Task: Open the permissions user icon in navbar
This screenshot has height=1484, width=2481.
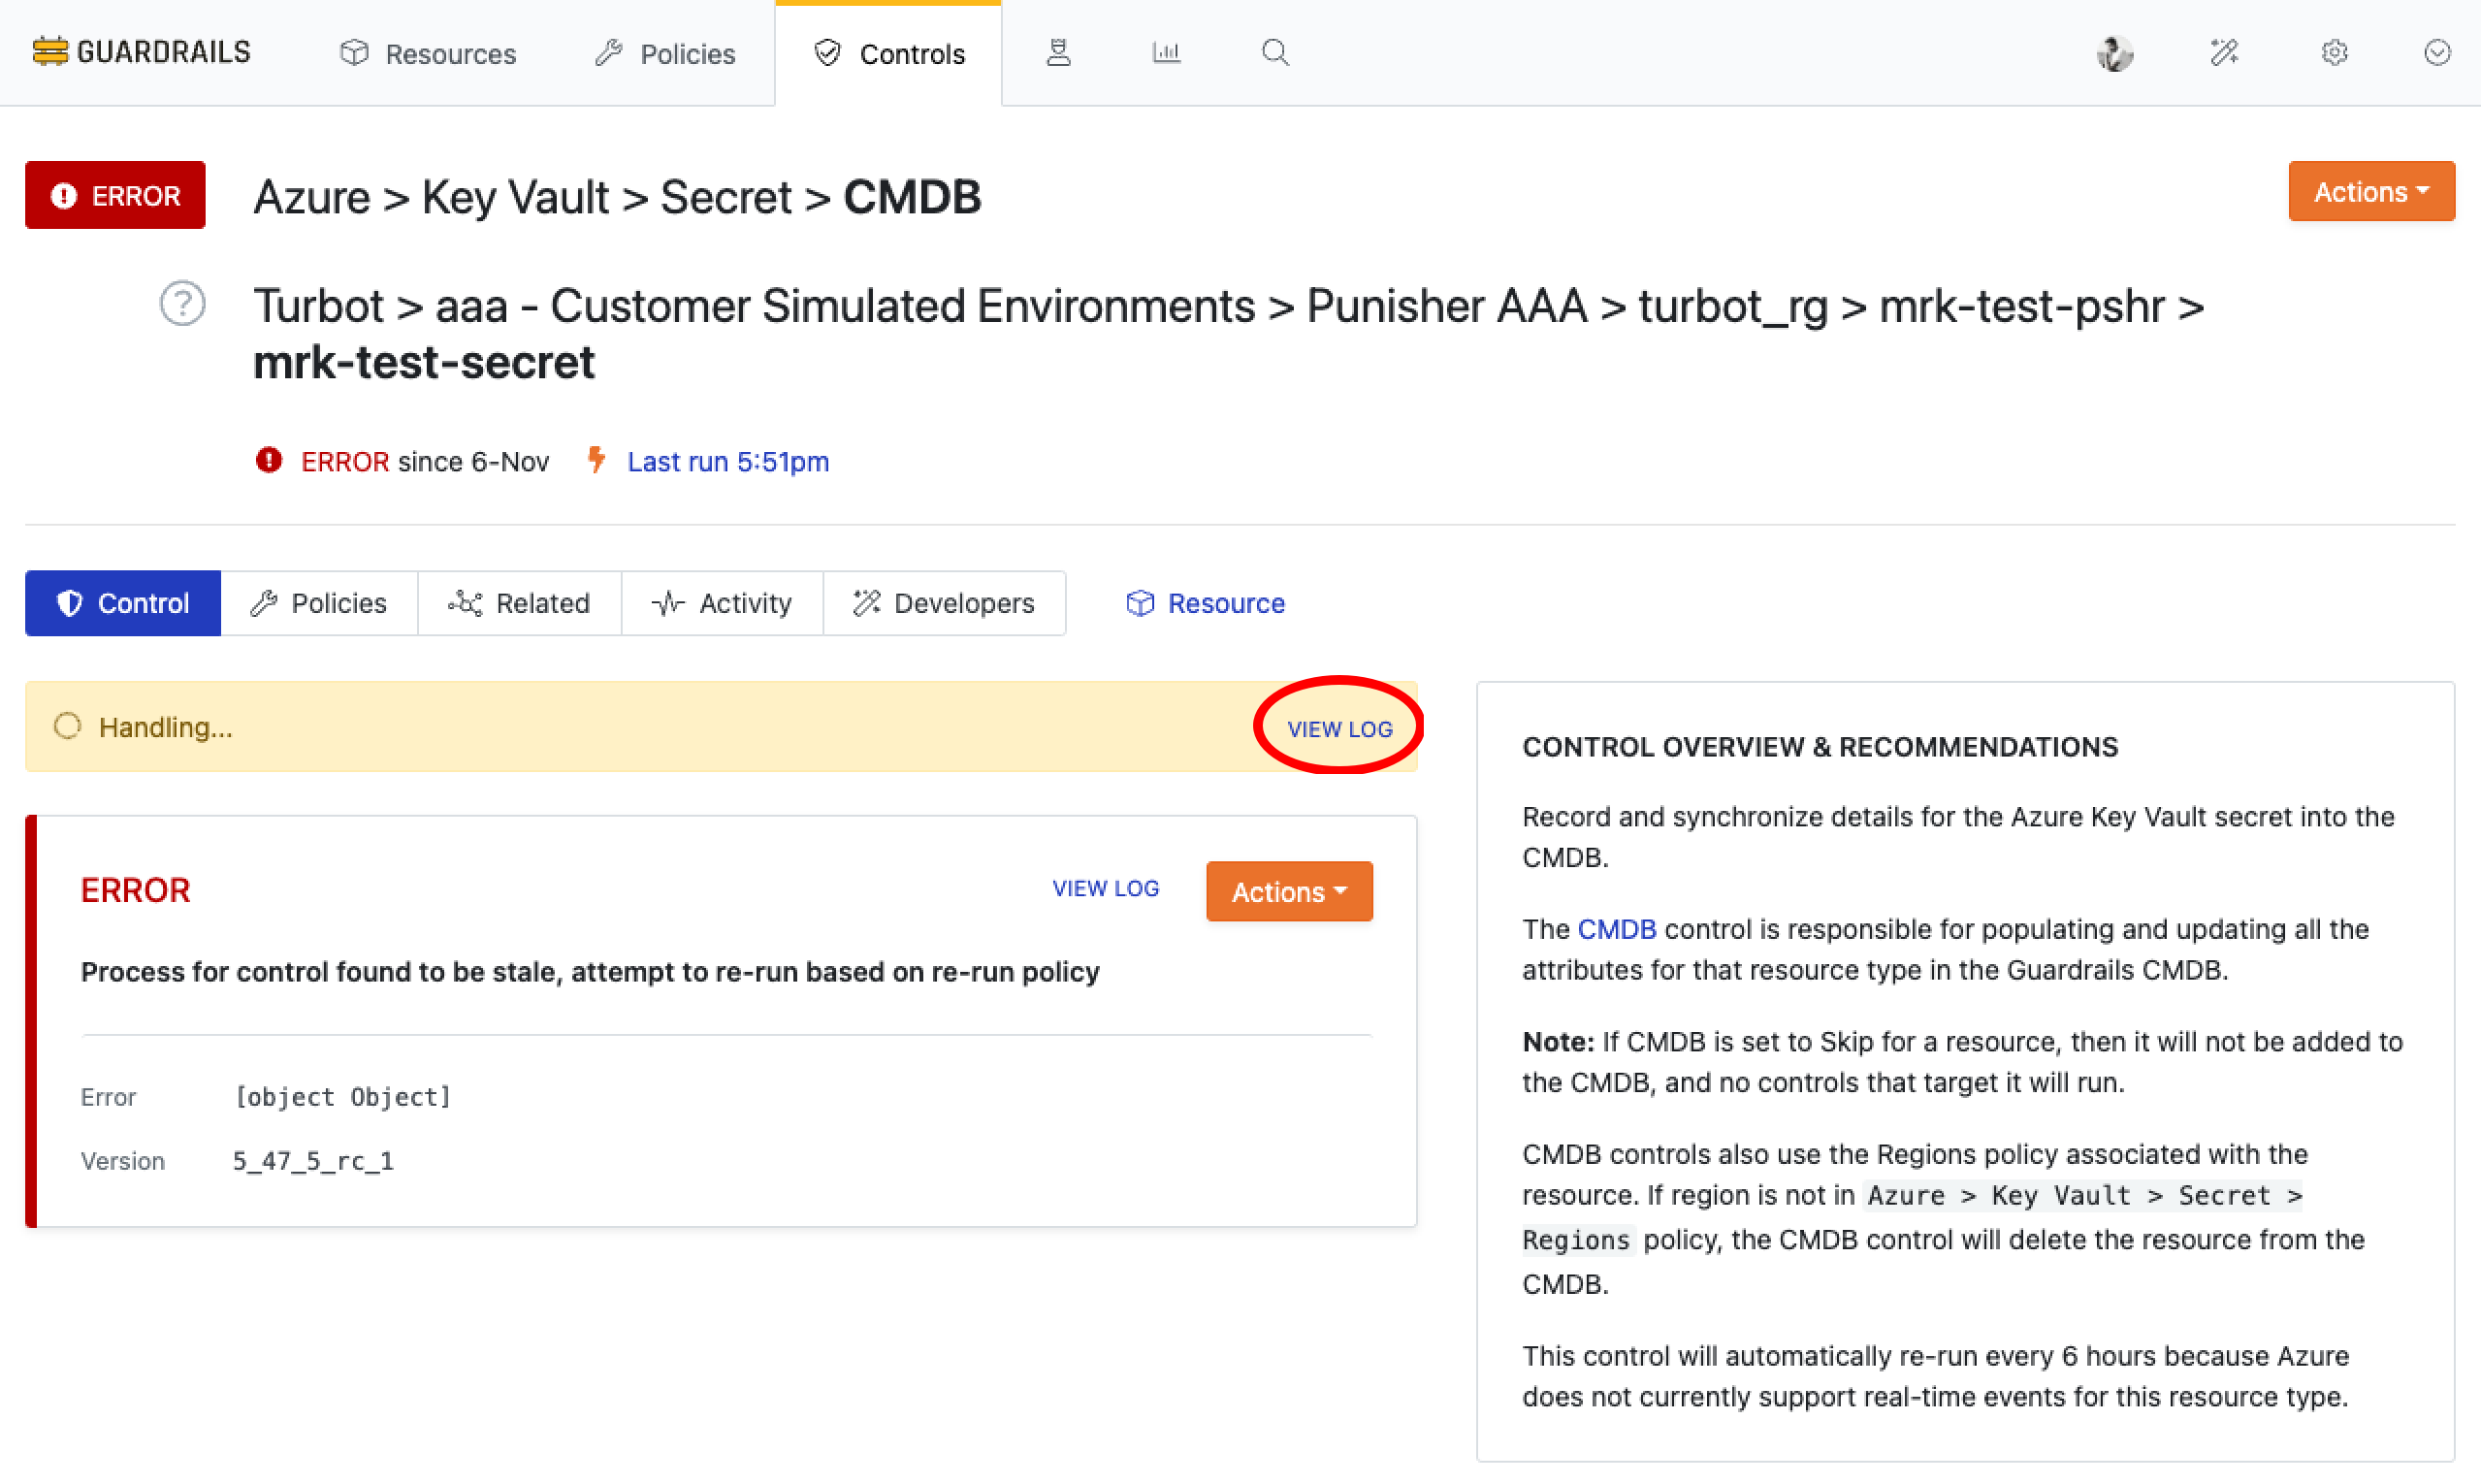Action: tap(1058, 52)
